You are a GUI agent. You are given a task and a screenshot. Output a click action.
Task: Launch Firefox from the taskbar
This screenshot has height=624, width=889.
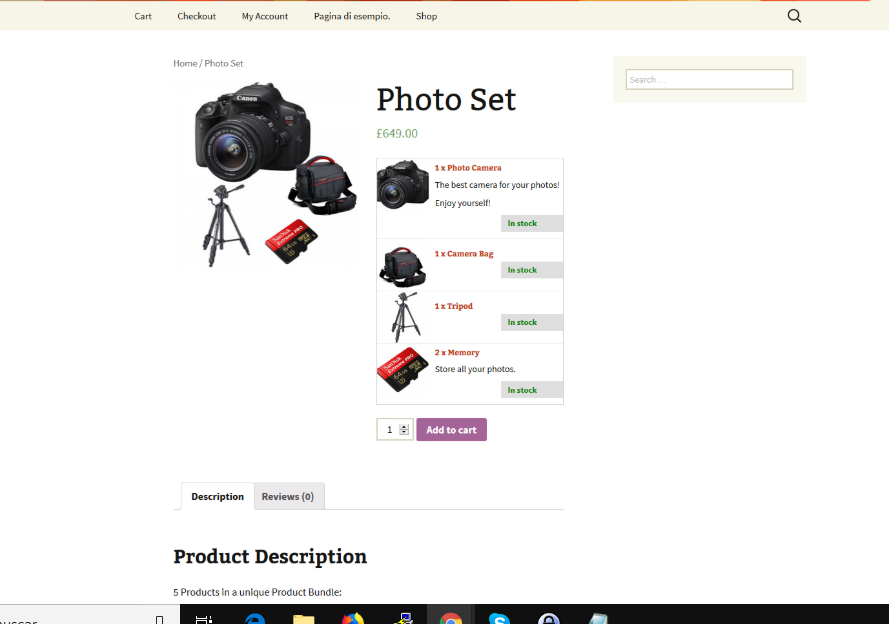pos(353,619)
